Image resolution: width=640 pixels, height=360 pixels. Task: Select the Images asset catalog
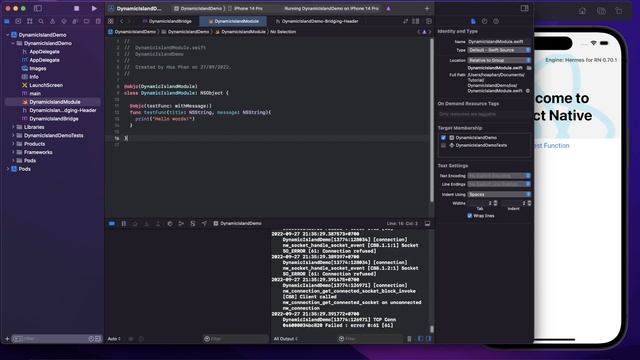[38, 69]
